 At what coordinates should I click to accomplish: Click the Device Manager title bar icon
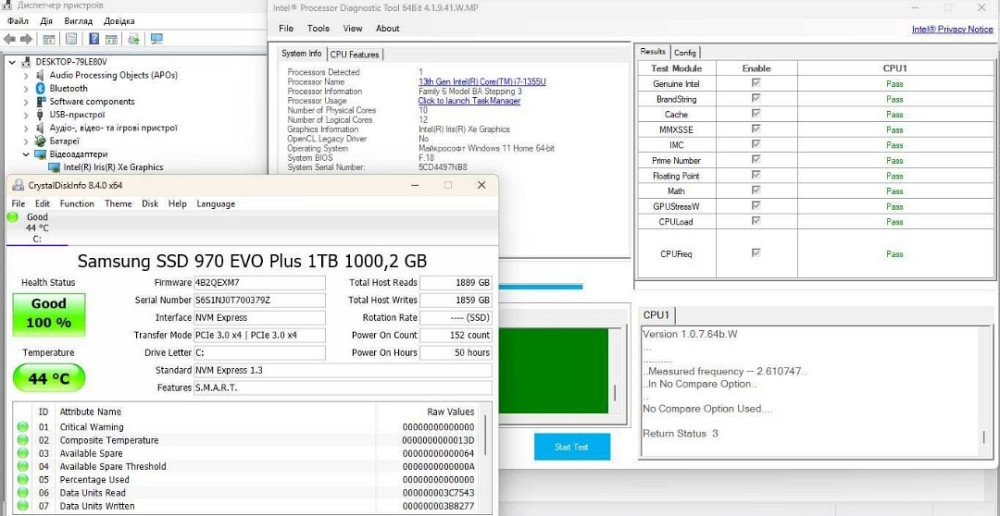(8, 5)
